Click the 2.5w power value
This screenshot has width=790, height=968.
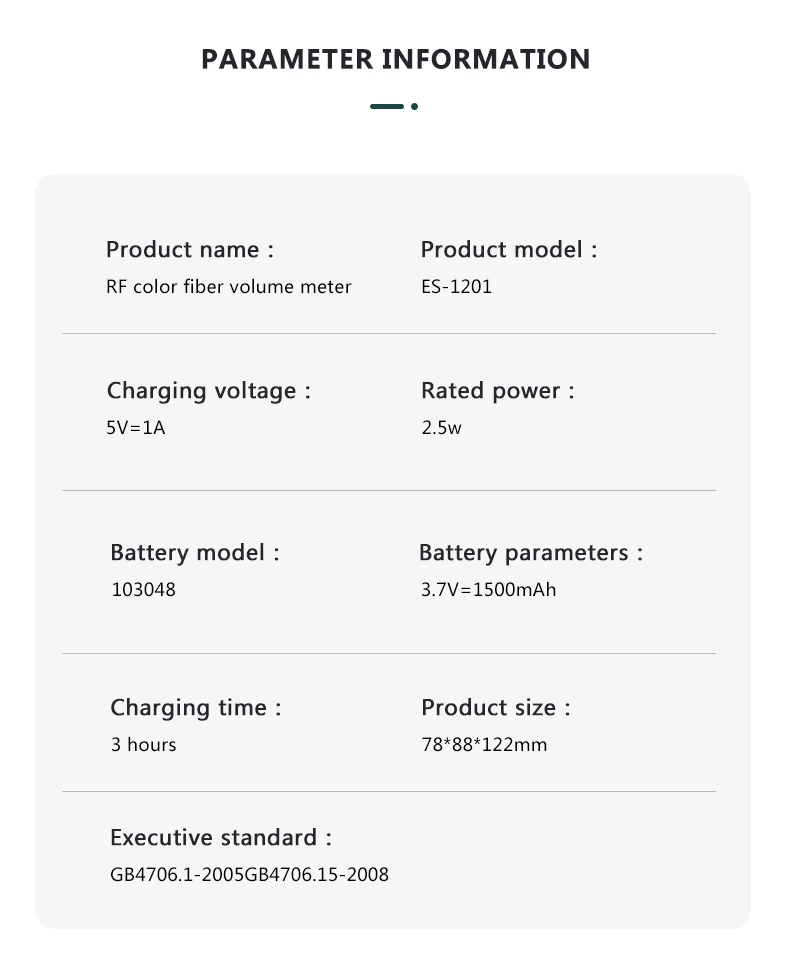tap(441, 428)
